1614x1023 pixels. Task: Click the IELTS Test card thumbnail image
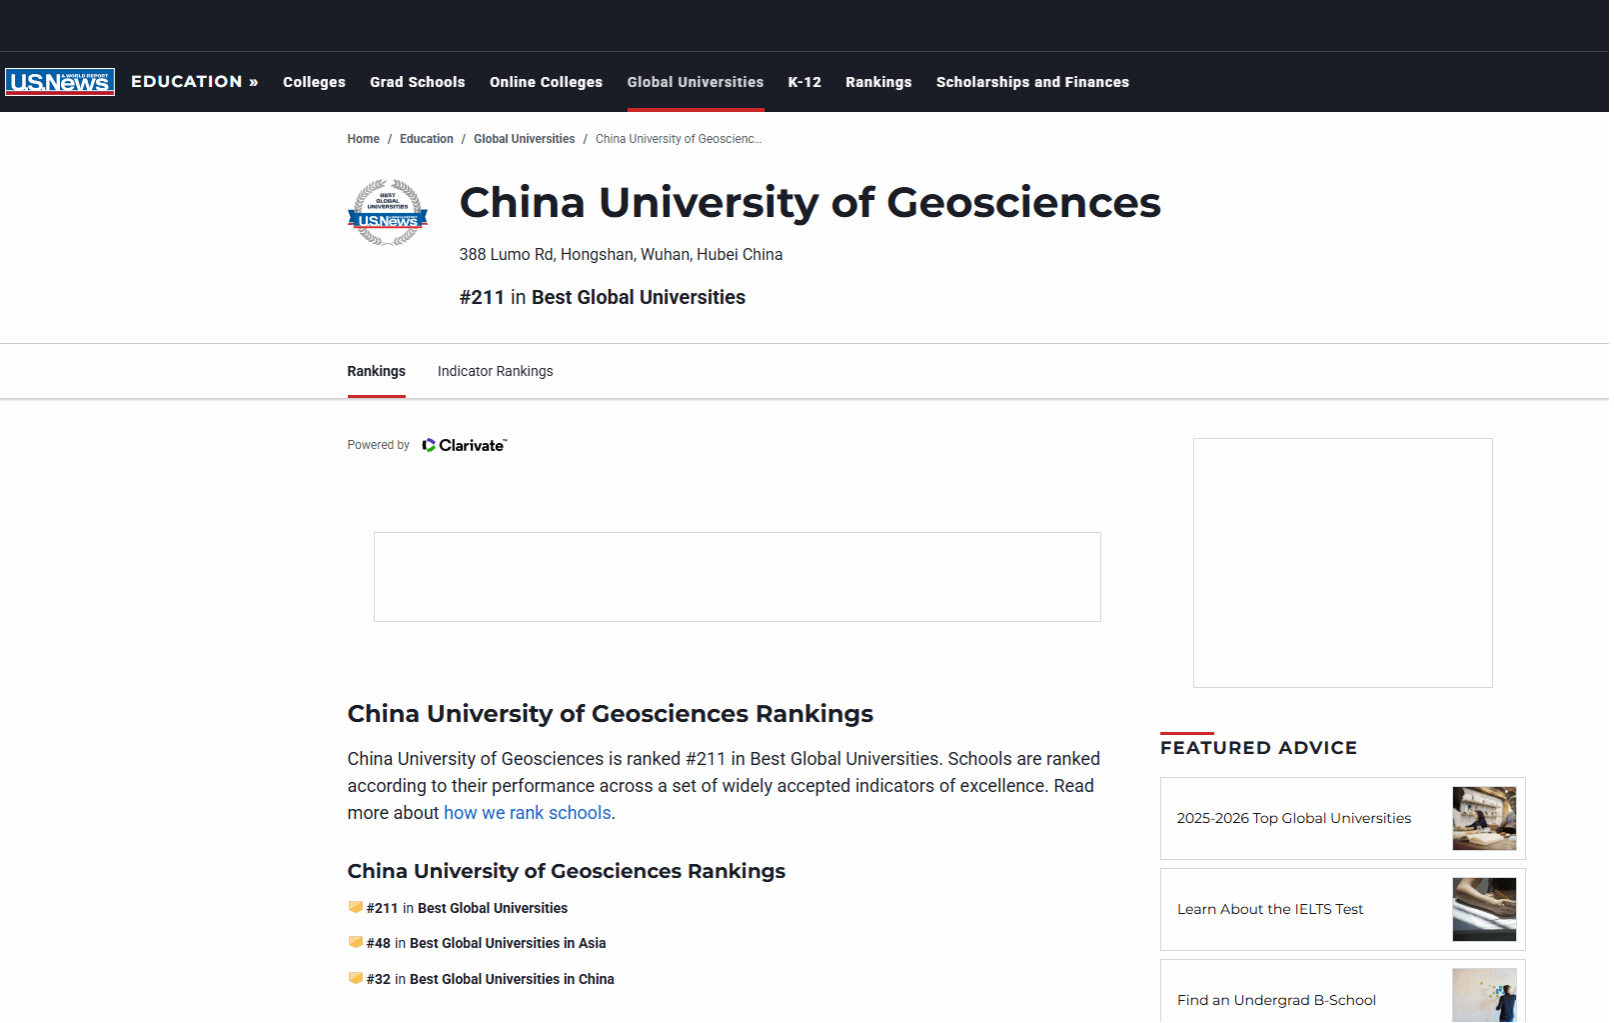(1484, 910)
